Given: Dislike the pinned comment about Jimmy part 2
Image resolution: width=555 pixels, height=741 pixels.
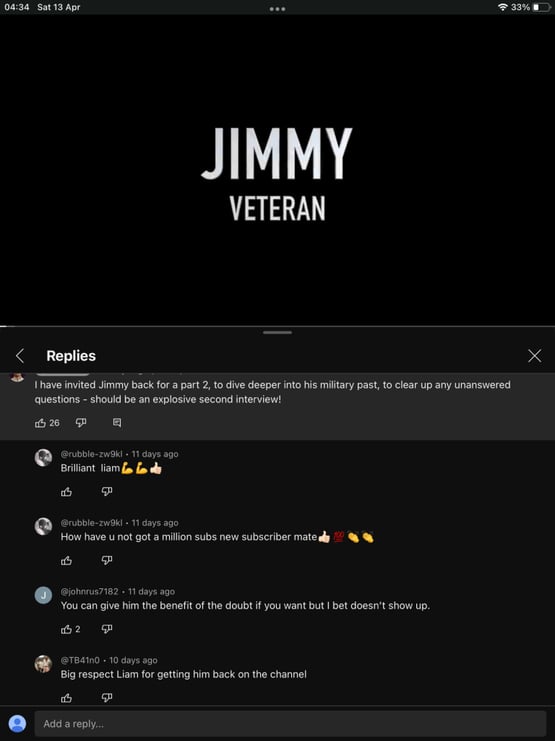Looking at the screenshot, I should coord(81,423).
